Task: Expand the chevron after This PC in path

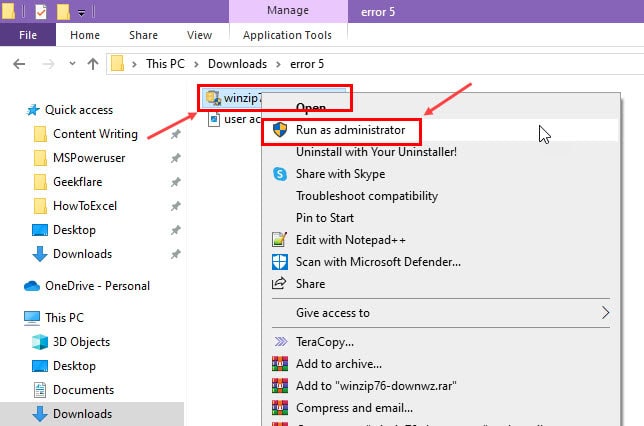Action: tap(196, 64)
